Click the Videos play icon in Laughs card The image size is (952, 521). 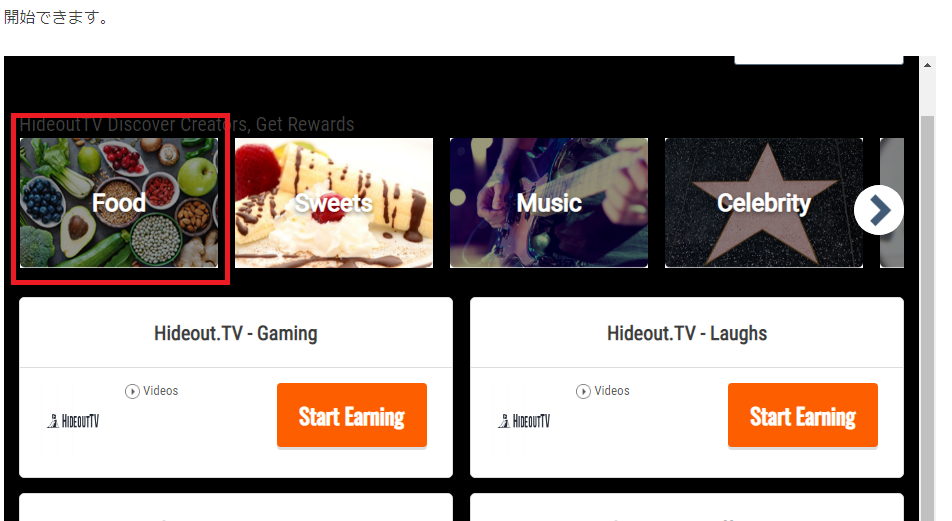pyautogui.click(x=583, y=392)
